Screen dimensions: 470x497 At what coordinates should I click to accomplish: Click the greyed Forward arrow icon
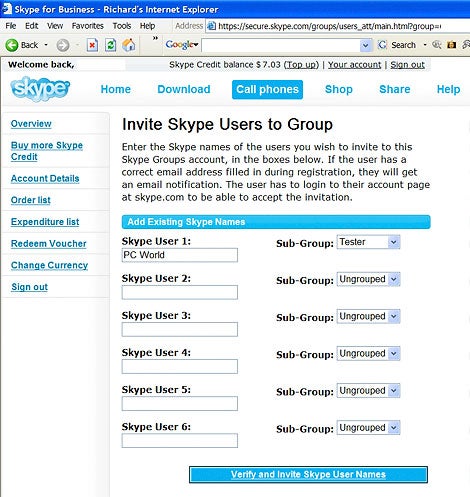tap(63, 45)
